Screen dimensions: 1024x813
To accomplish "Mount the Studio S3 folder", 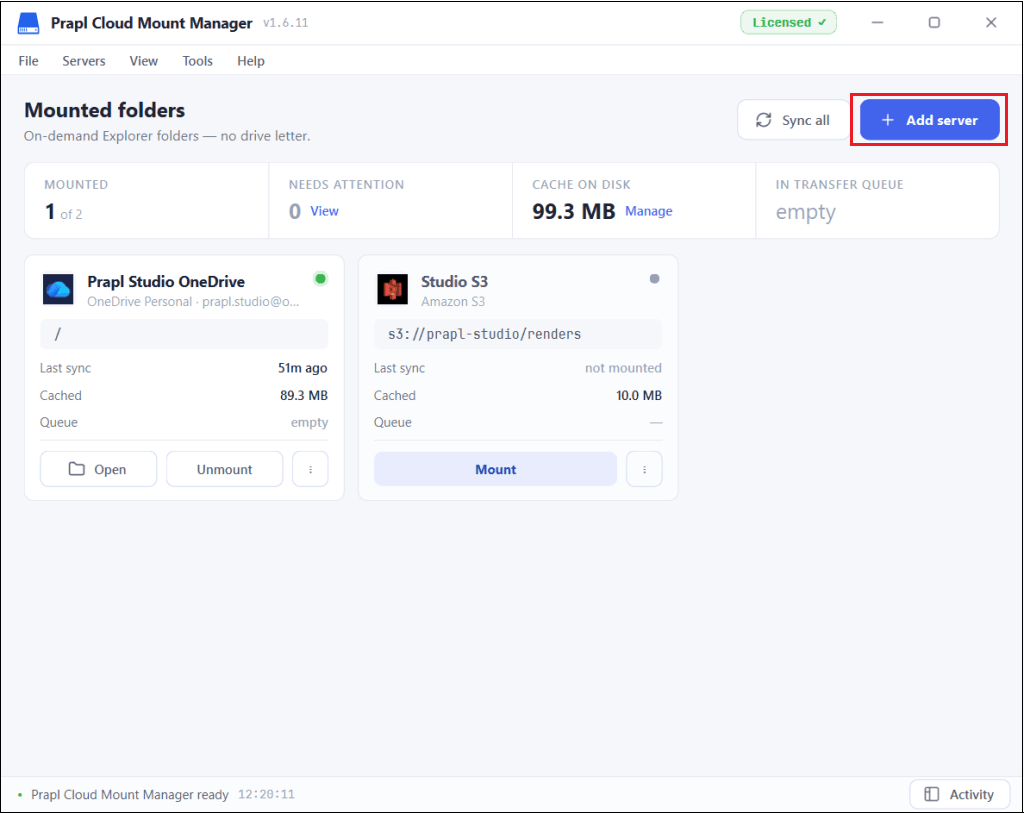I will [496, 470].
